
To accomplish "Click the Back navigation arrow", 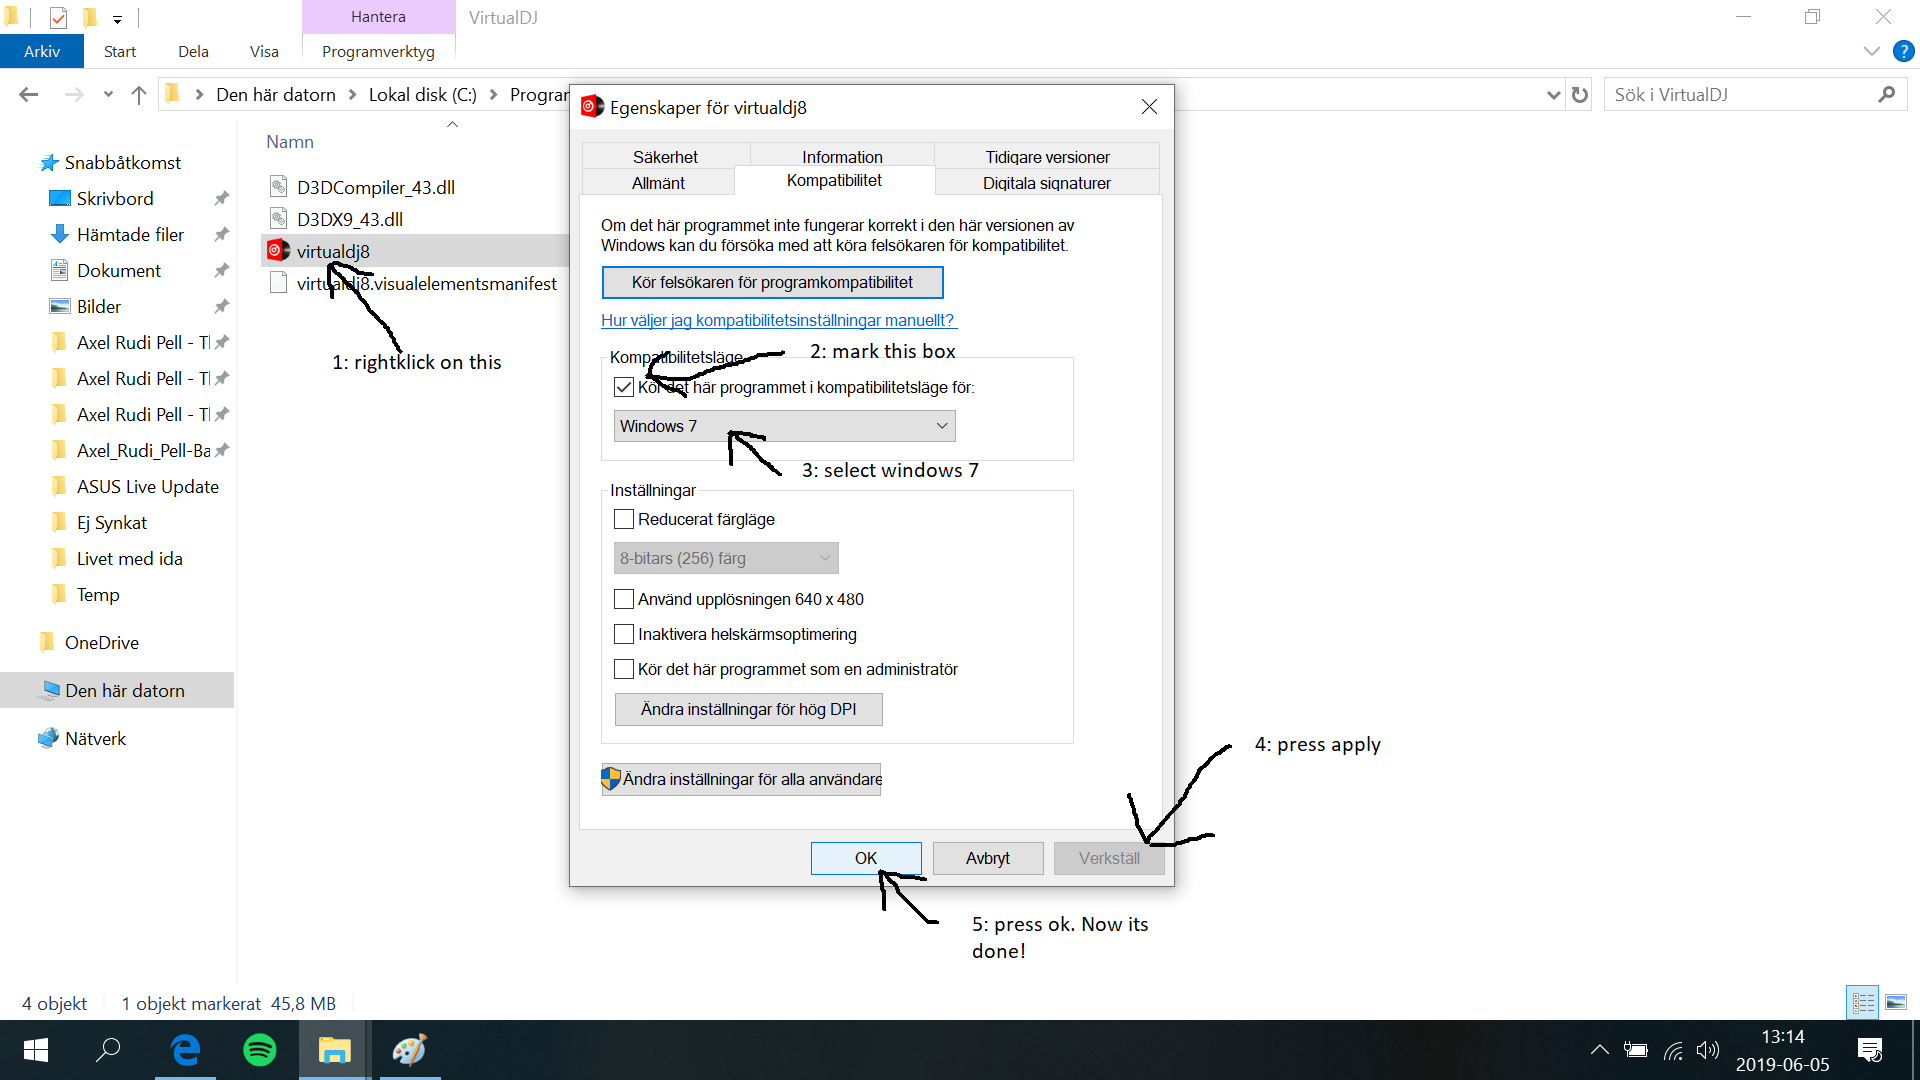I will click(x=29, y=94).
